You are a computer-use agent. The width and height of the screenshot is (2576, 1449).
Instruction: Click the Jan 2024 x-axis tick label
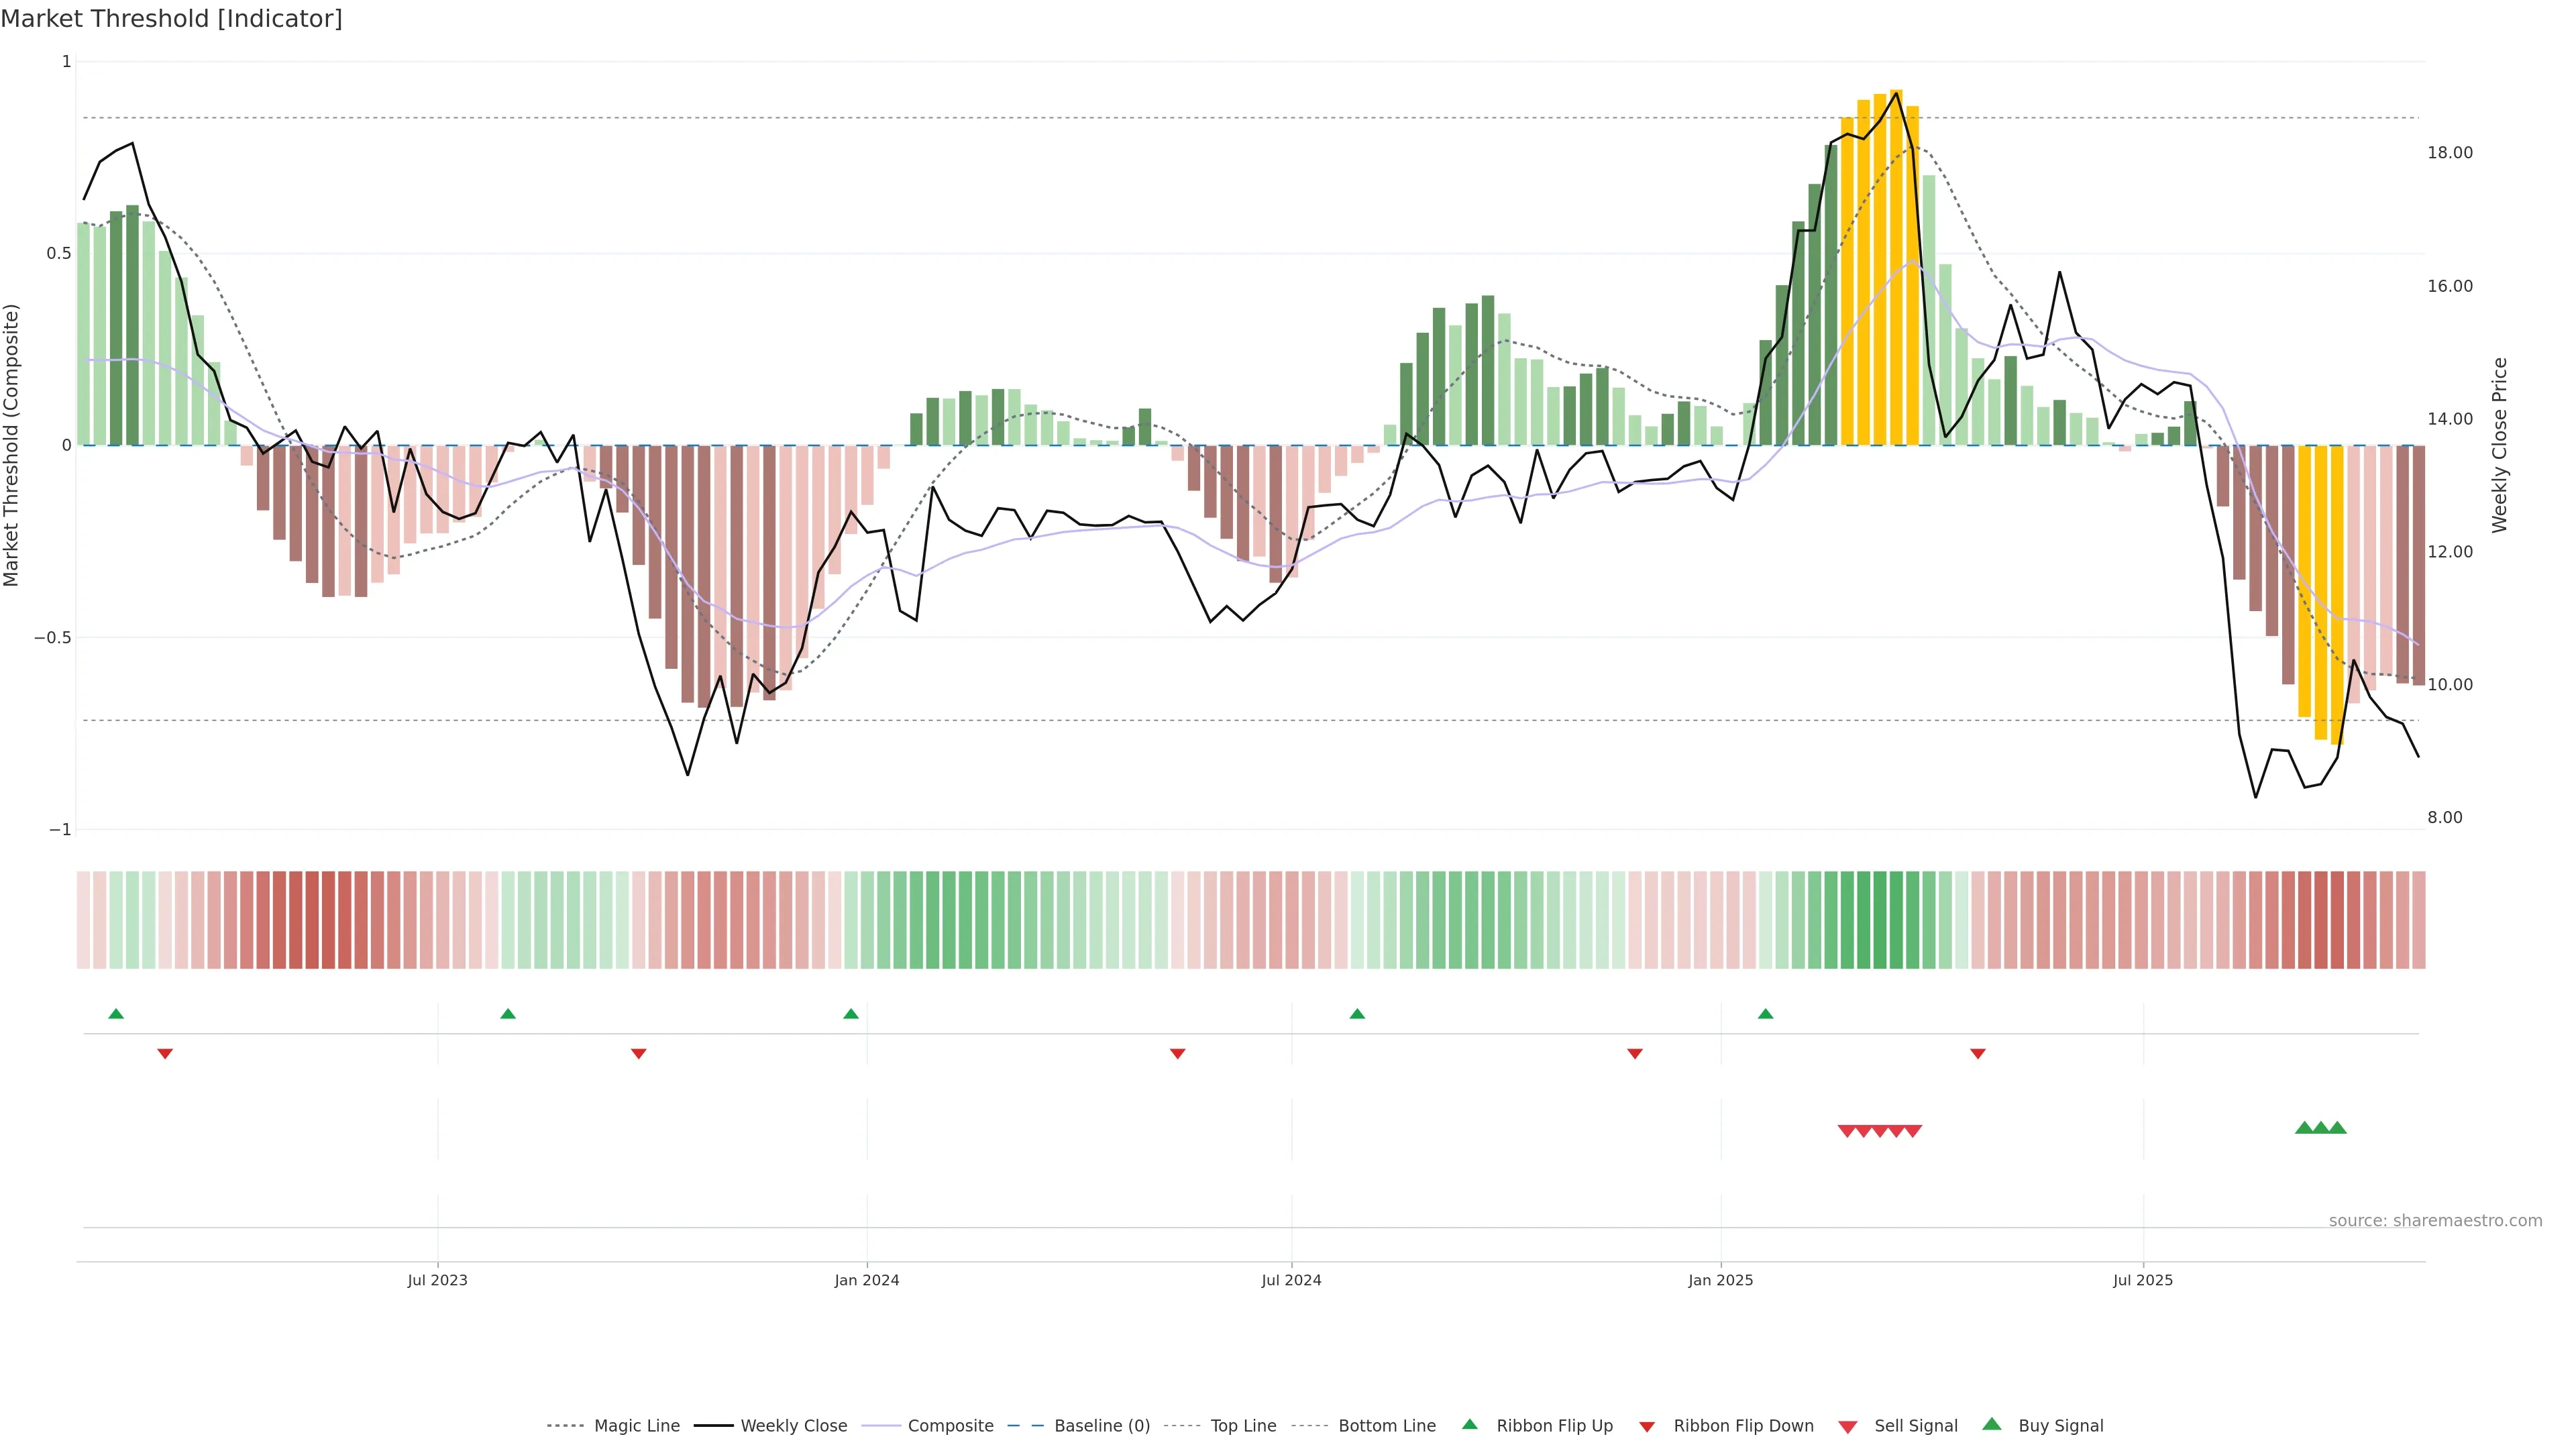coord(866,1280)
